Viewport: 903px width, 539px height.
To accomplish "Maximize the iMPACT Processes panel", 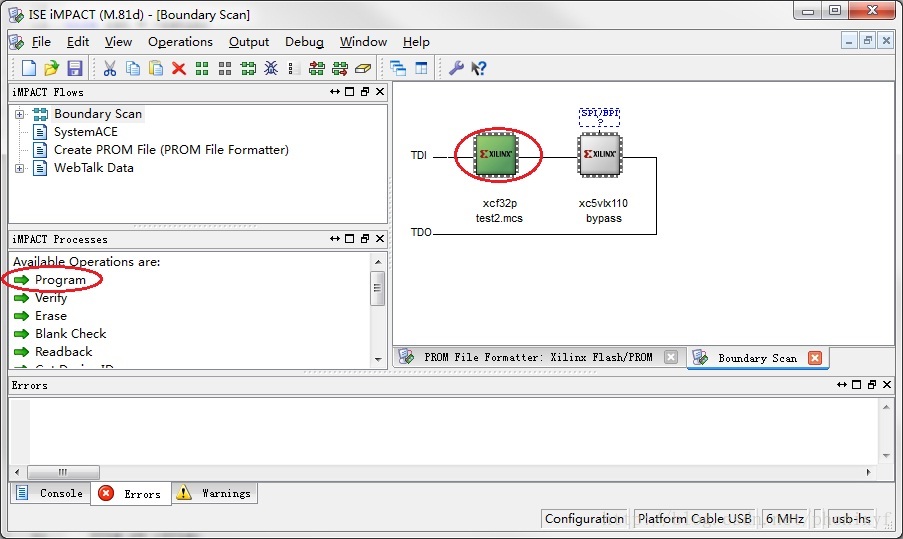I will [350, 238].
